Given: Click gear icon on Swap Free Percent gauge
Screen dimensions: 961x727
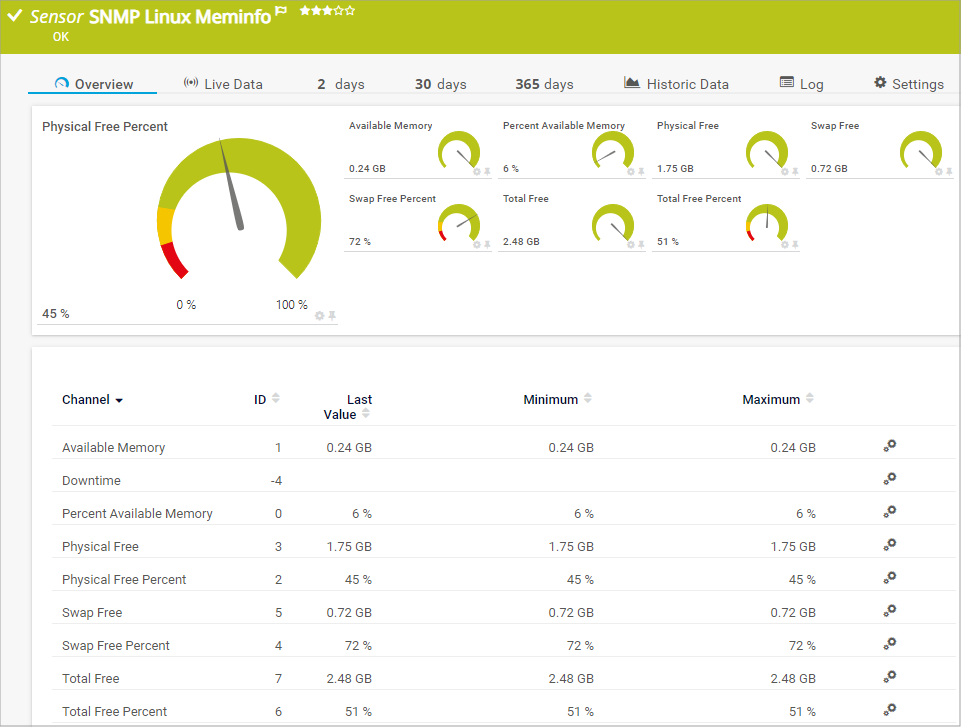Looking at the screenshot, I should tap(477, 244).
